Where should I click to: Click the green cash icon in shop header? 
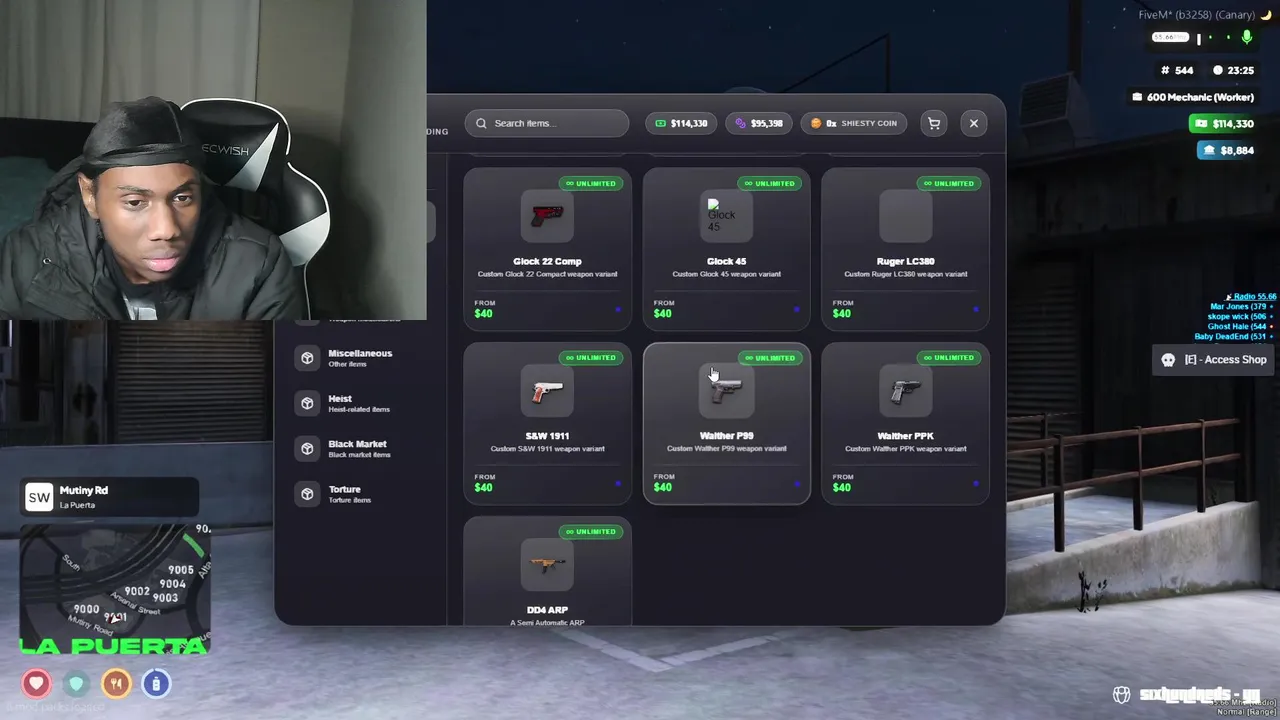coord(661,123)
